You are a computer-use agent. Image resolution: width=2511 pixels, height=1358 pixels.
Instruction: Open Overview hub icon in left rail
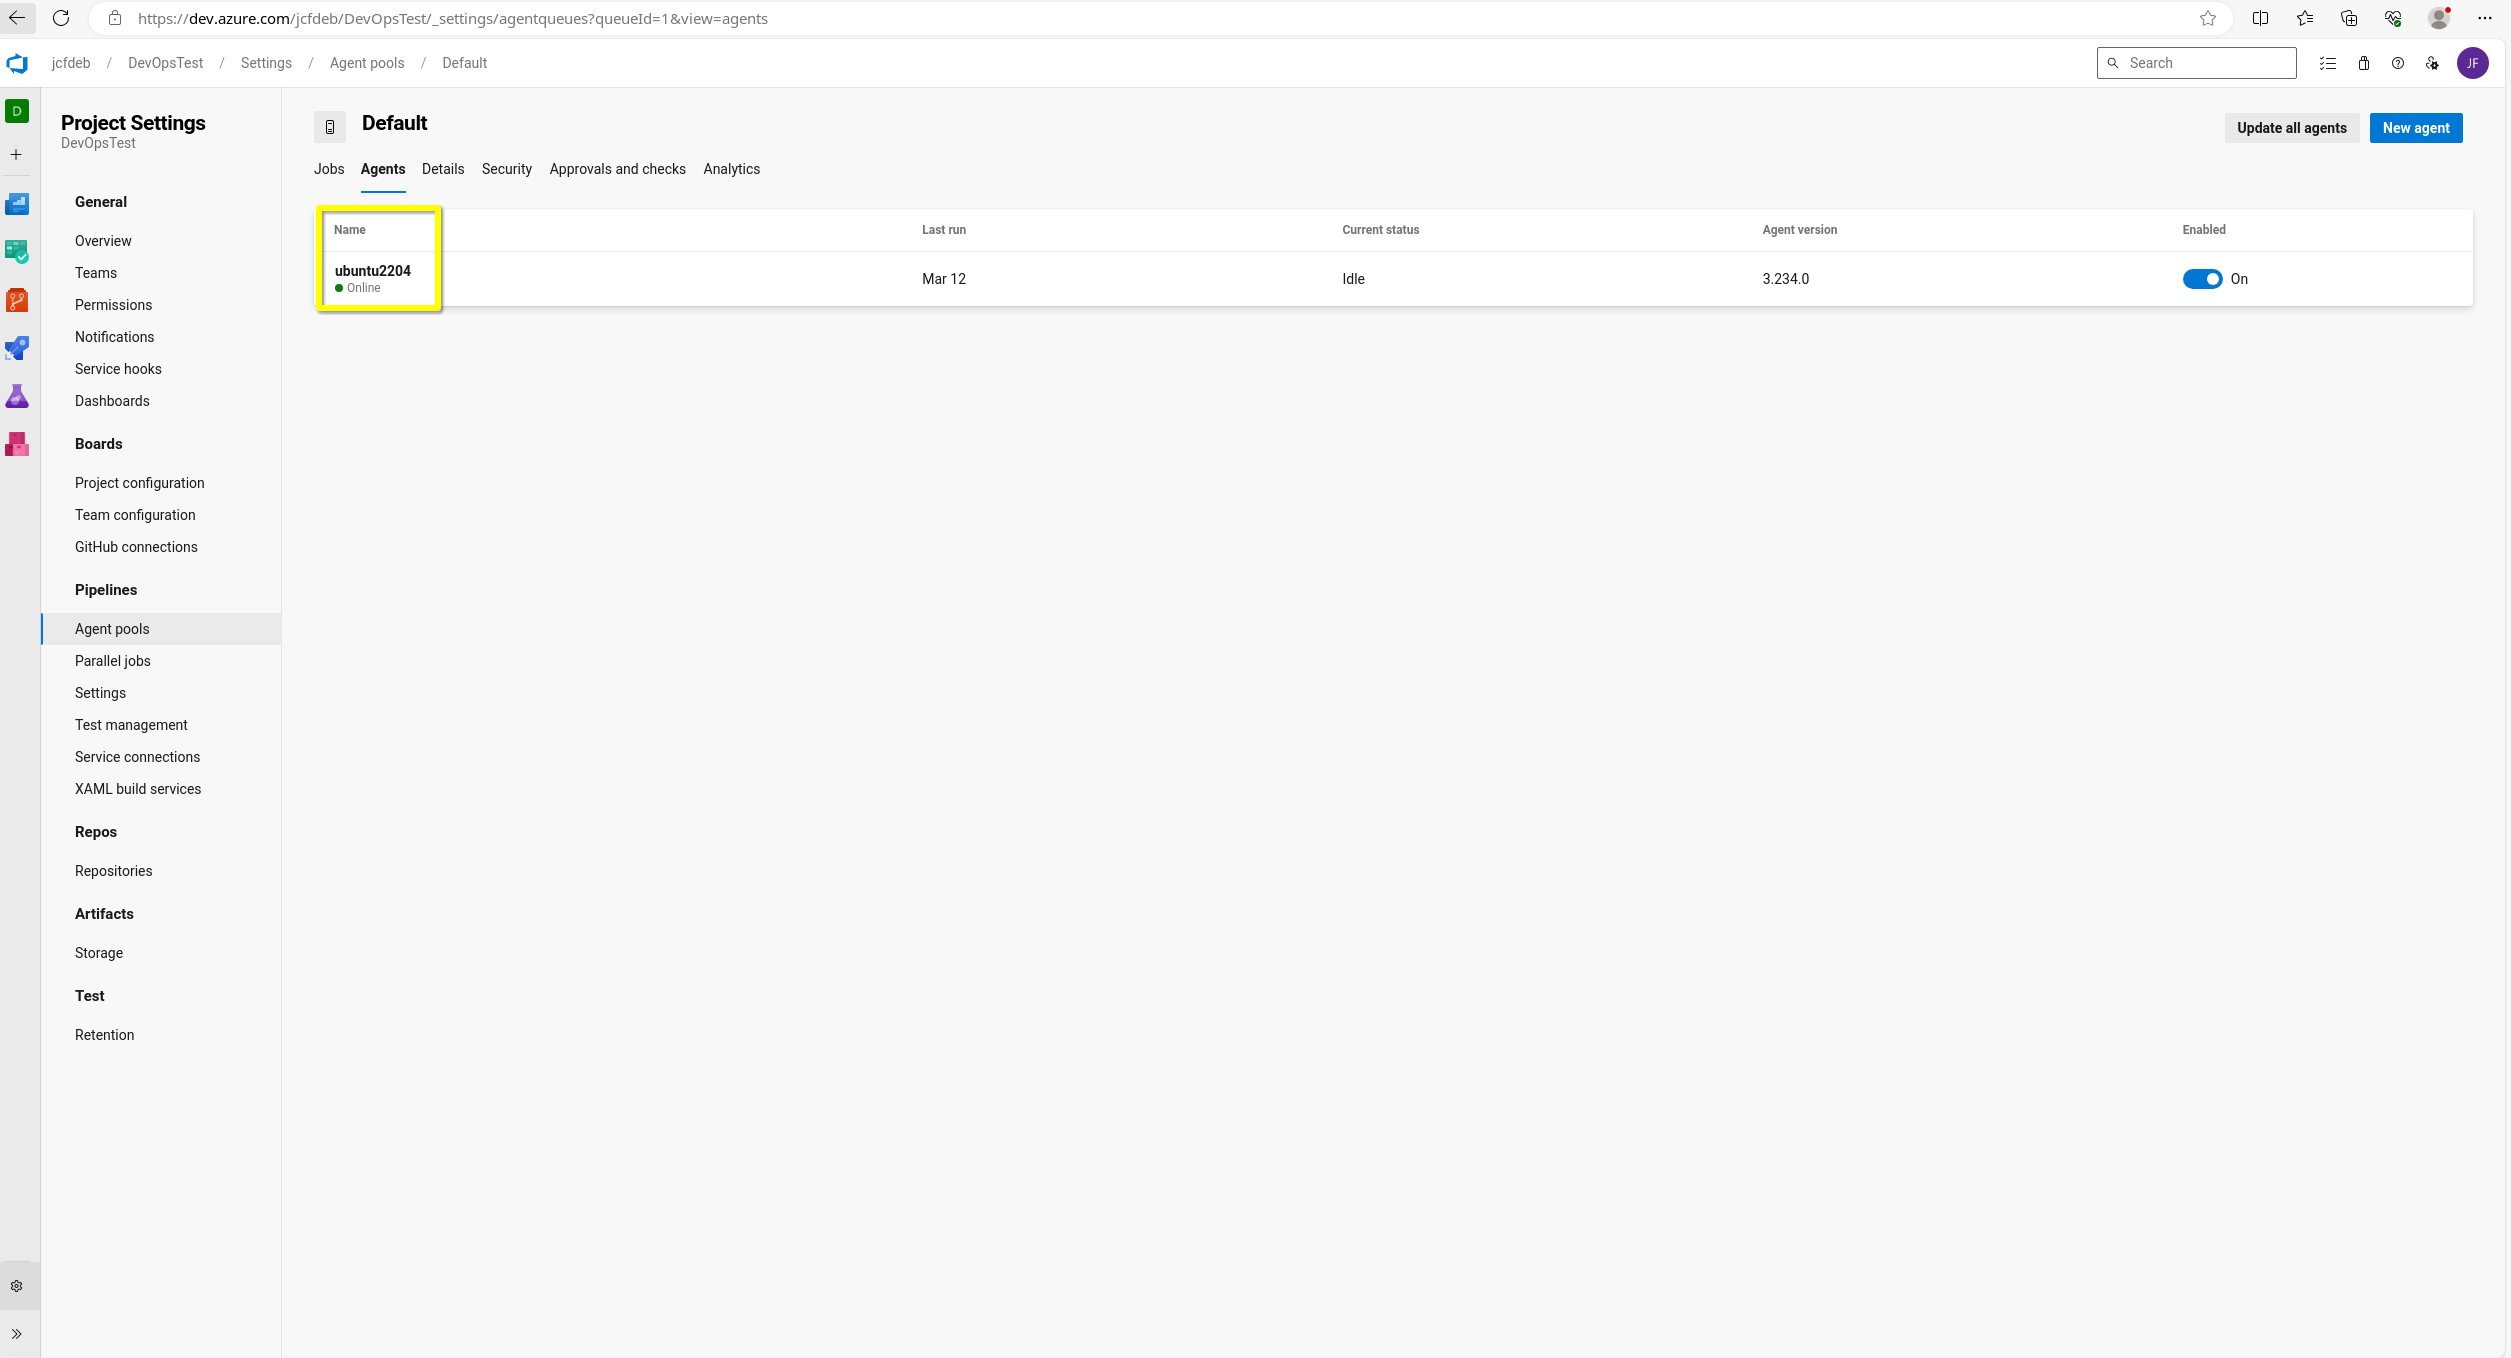[x=17, y=204]
